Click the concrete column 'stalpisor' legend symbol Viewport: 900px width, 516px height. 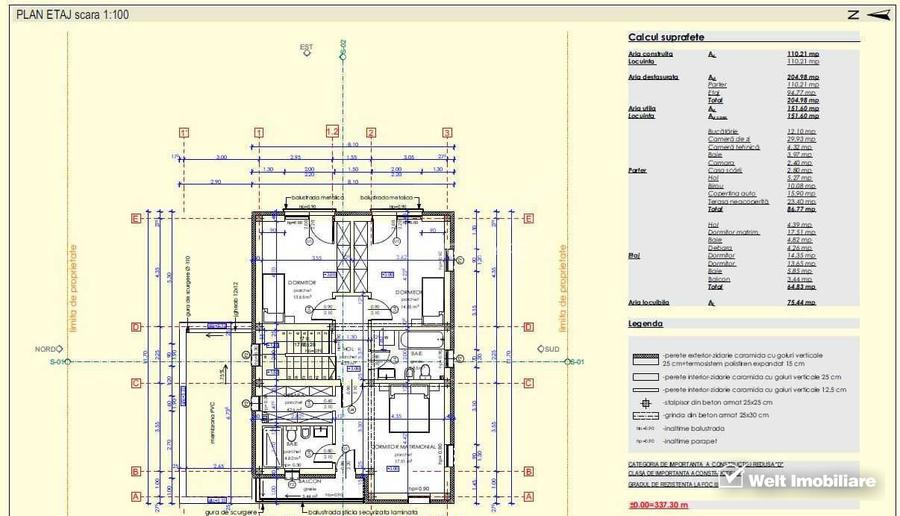pyautogui.click(x=646, y=403)
